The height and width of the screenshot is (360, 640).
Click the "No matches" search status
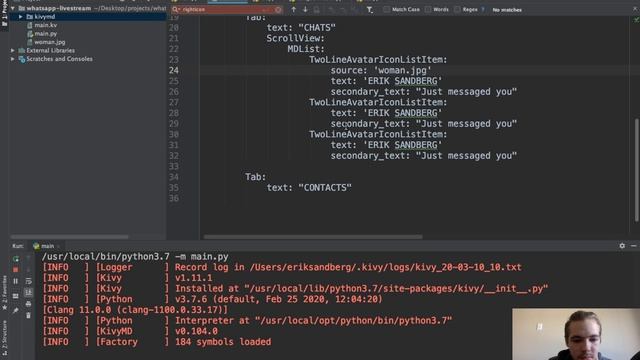pos(507,9)
